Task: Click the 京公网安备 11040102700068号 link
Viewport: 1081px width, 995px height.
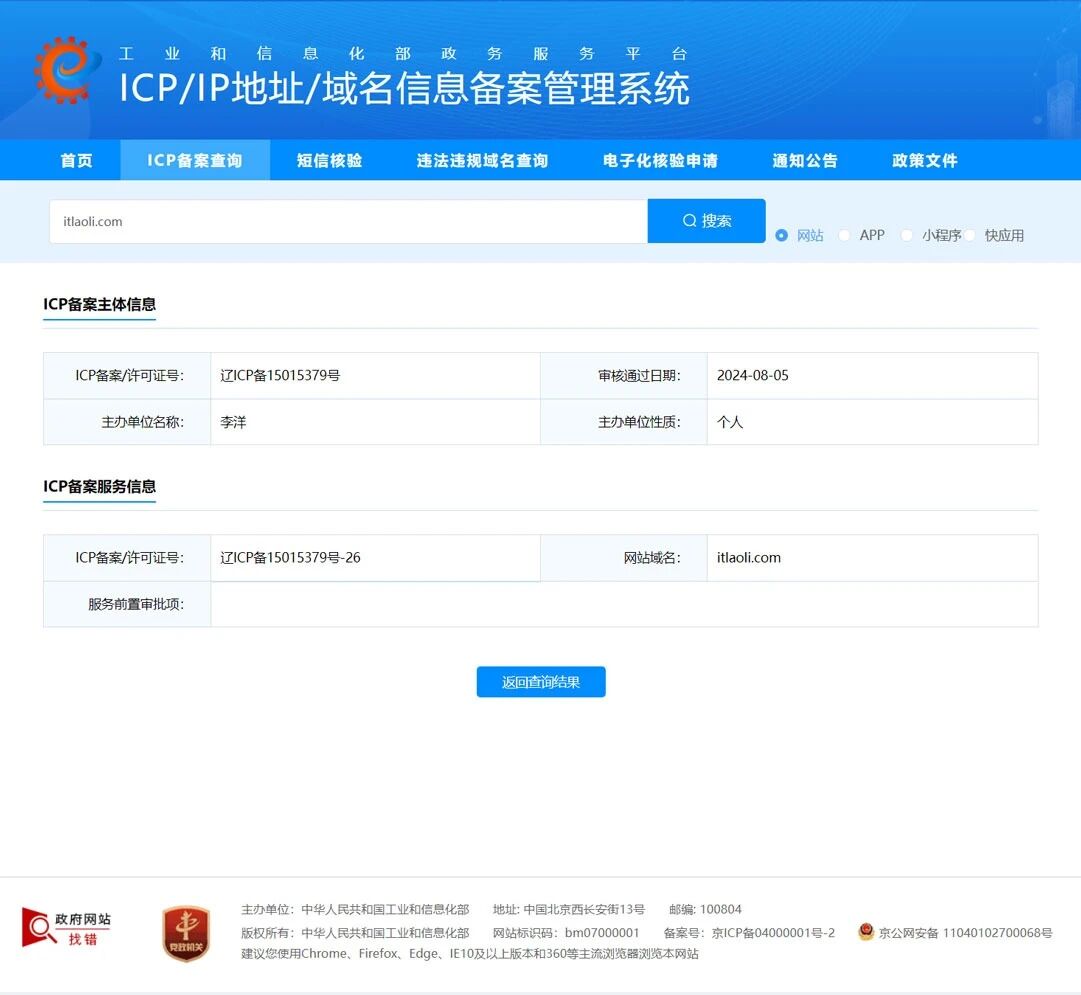Action: point(965,933)
